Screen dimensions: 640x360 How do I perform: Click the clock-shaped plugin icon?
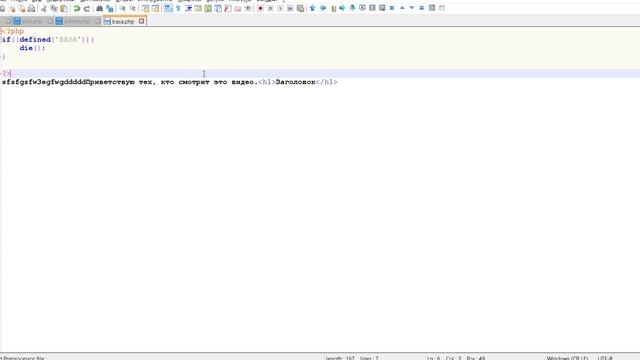362,8
